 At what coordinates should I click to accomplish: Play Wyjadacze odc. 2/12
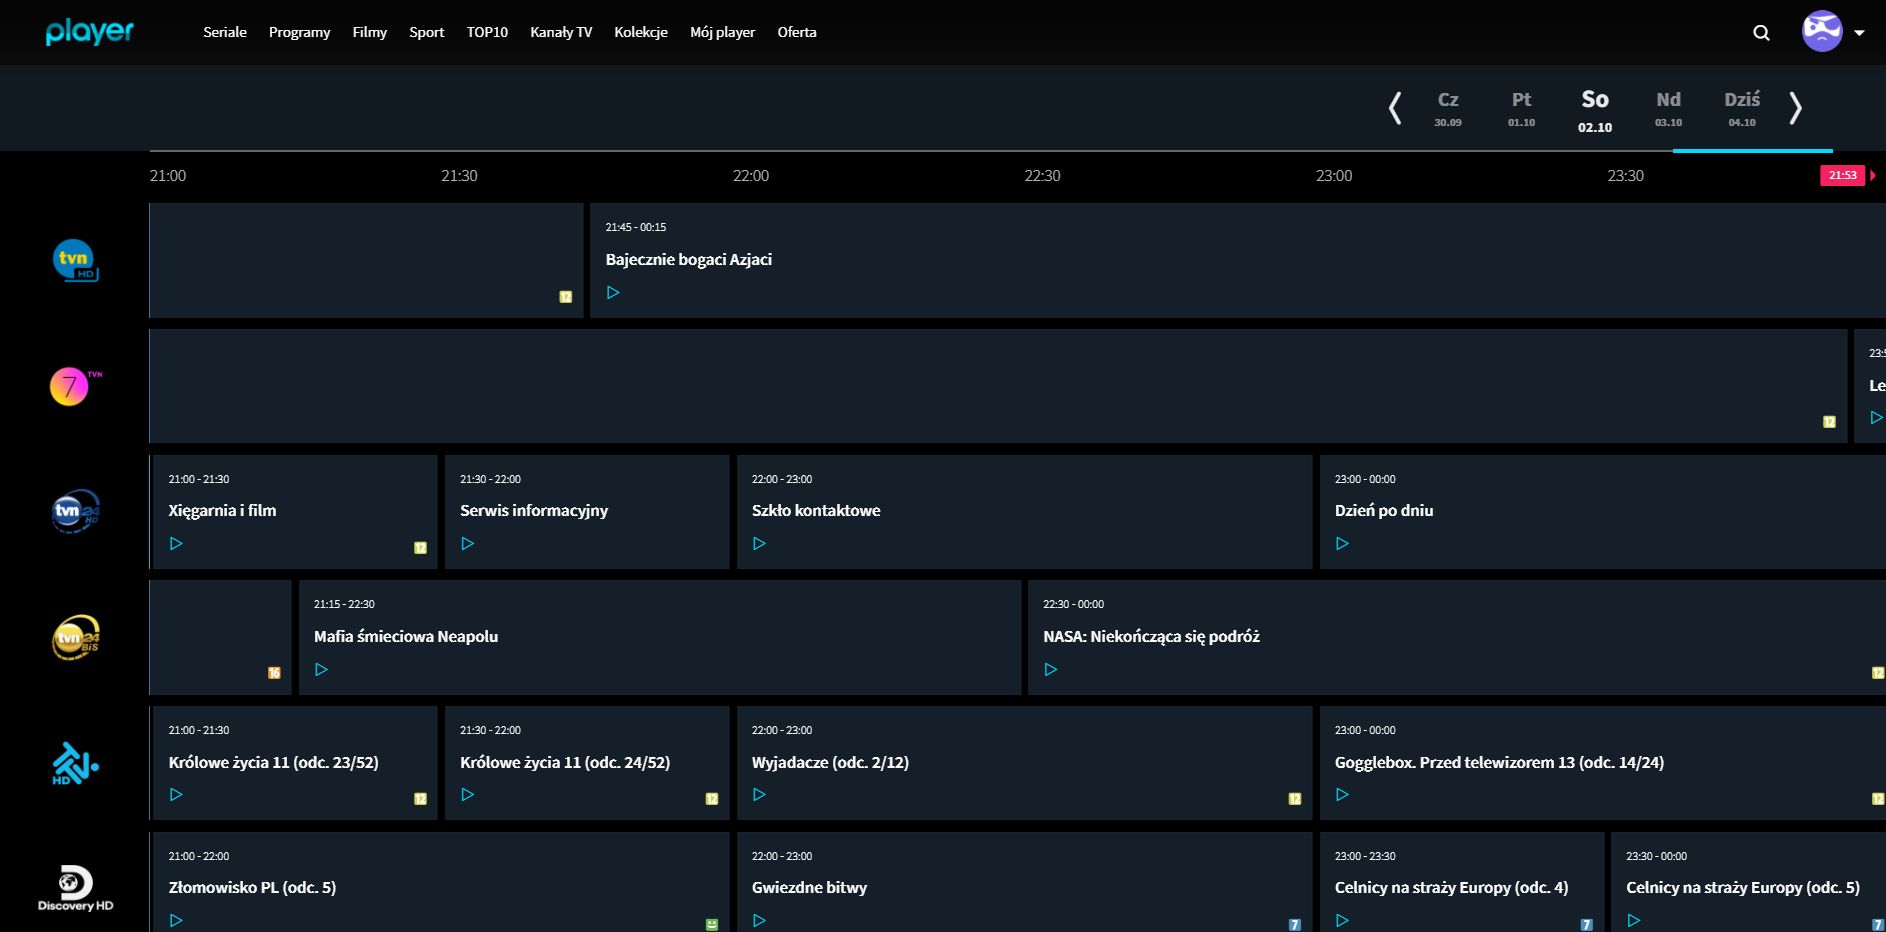pyautogui.click(x=759, y=794)
